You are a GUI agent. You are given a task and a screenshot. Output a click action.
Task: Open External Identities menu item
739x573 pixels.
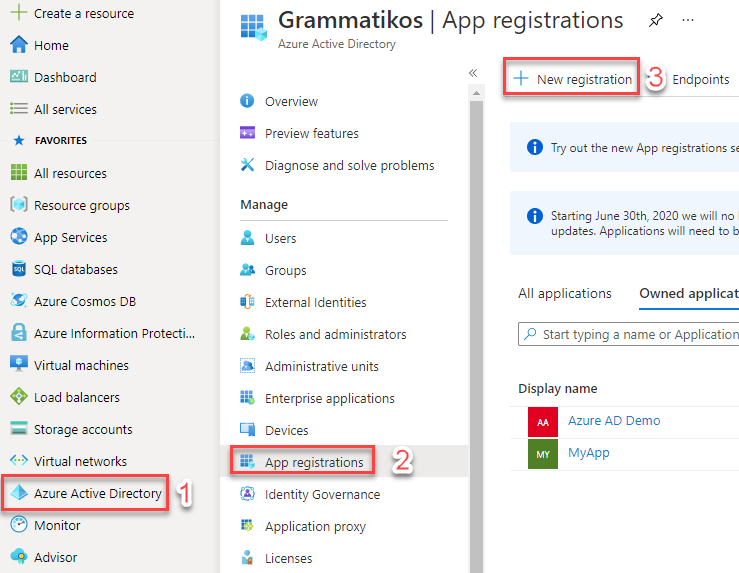point(343,302)
